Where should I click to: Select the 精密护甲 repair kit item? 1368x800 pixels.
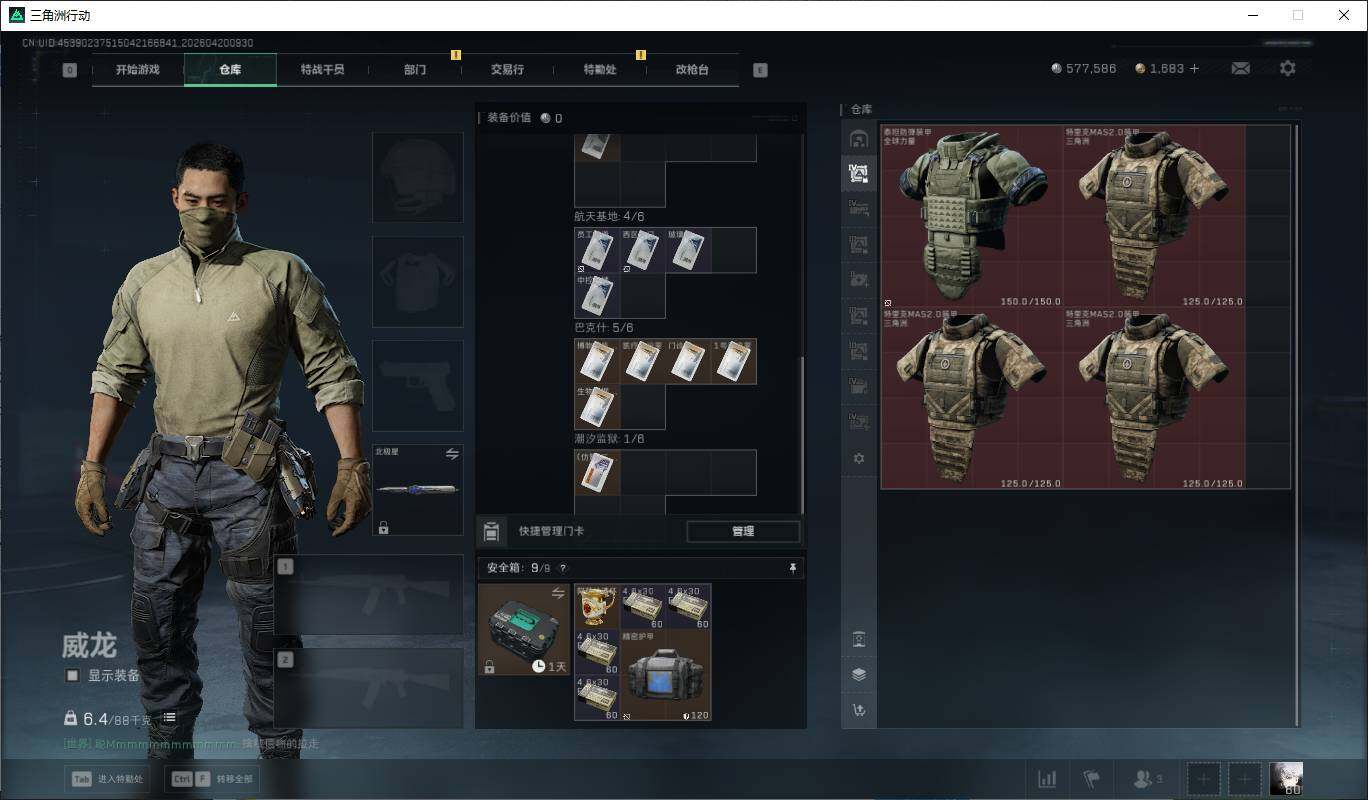666,675
